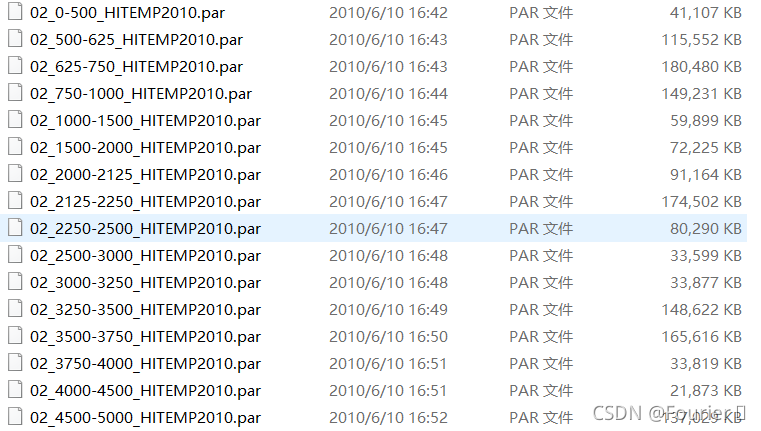Image resolution: width=761 pixels, height=431 pixels.
Task: Select file name 02_2000-2125_HITEMP2010.par
Action: click(145, 175)
